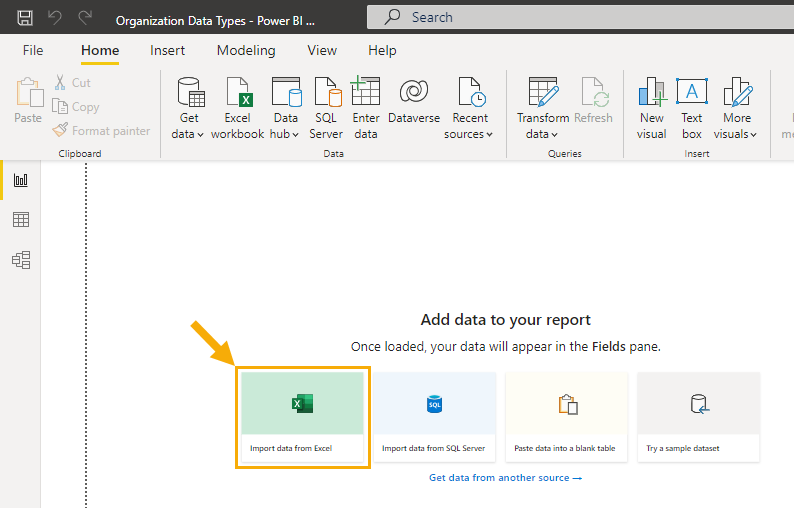Image resolution: width=794 pixels, height=508 pixels.
Task: Open the View ribbon tab
Action: (322, 50)
